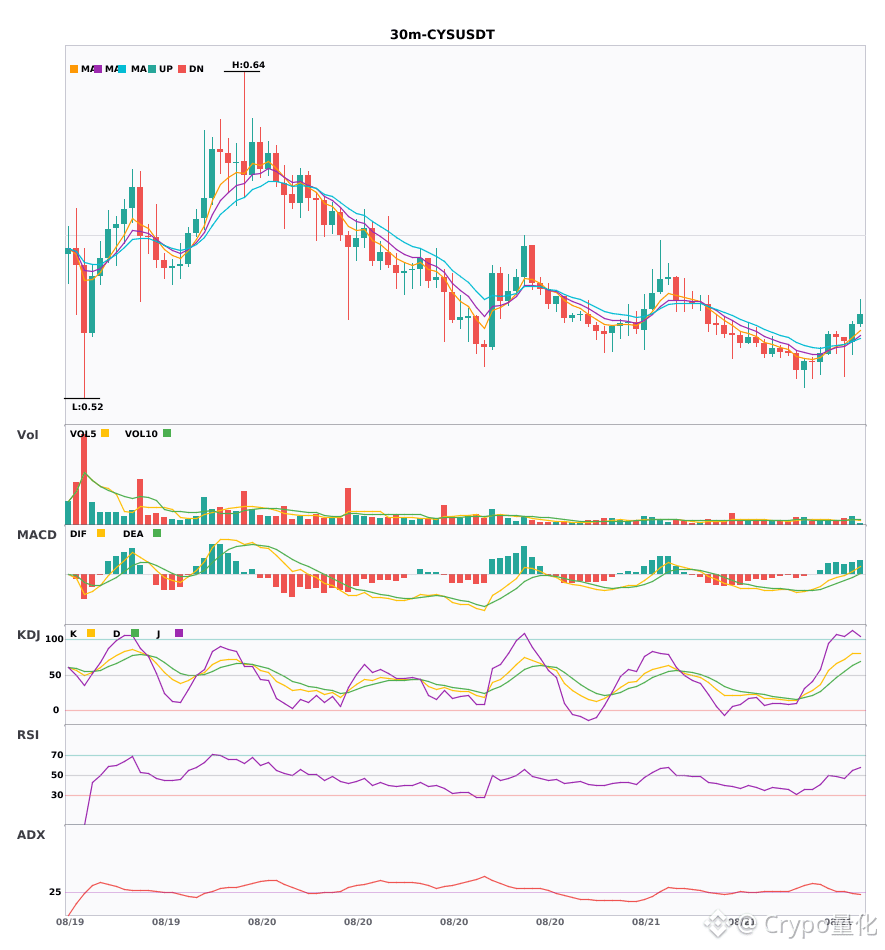Click the RSI axis value 70

[57, 755]
